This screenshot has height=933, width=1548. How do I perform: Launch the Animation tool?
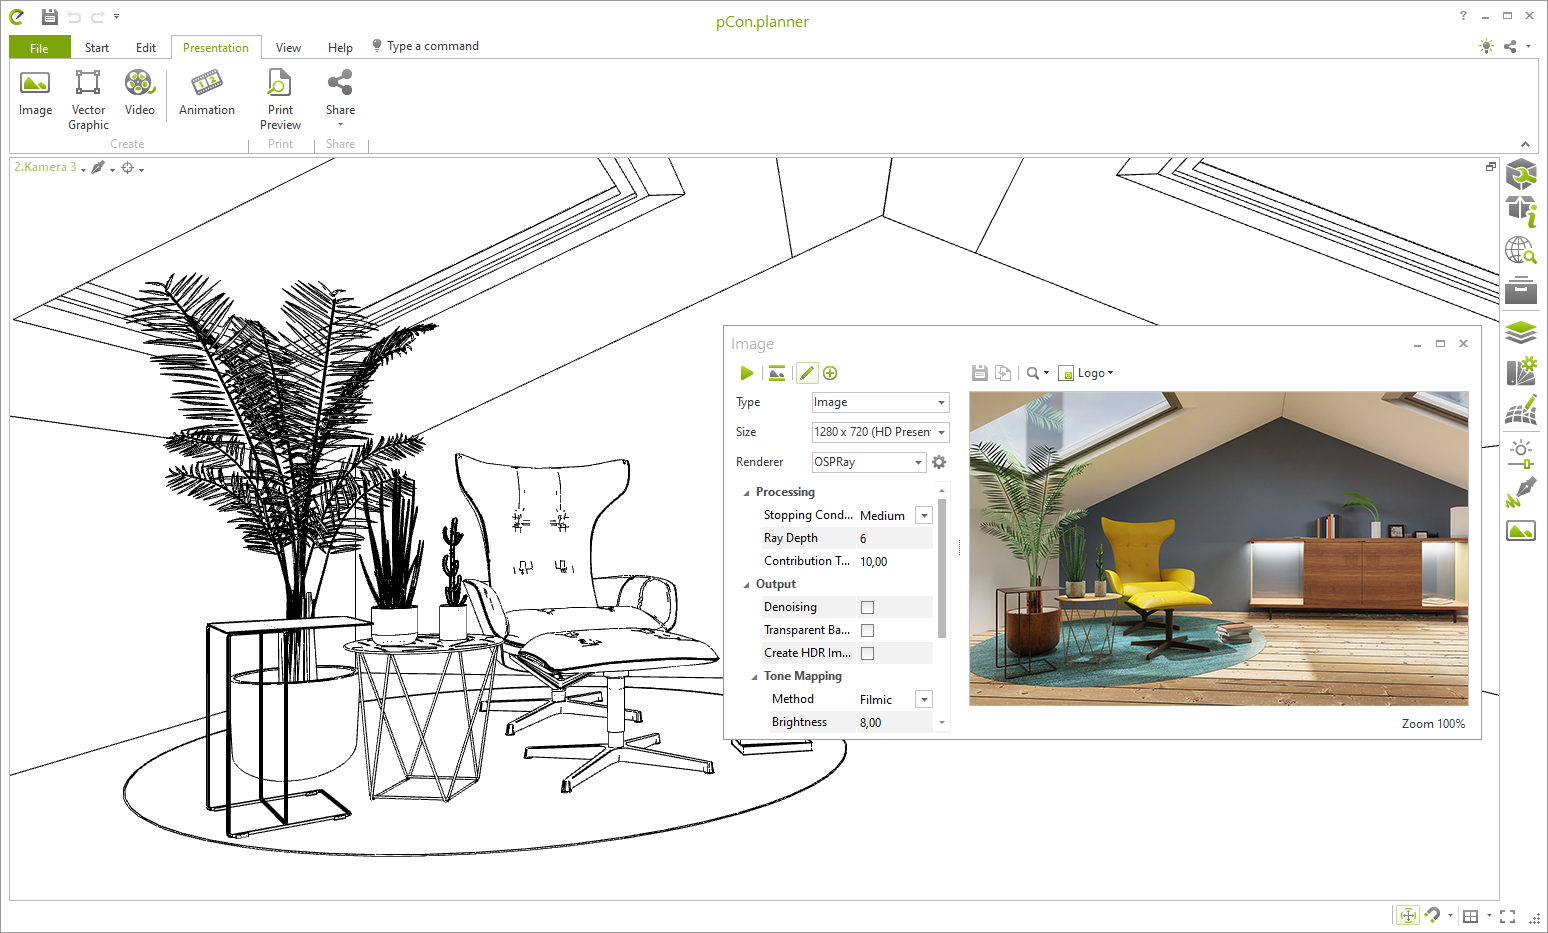click(x=207, y=93)
